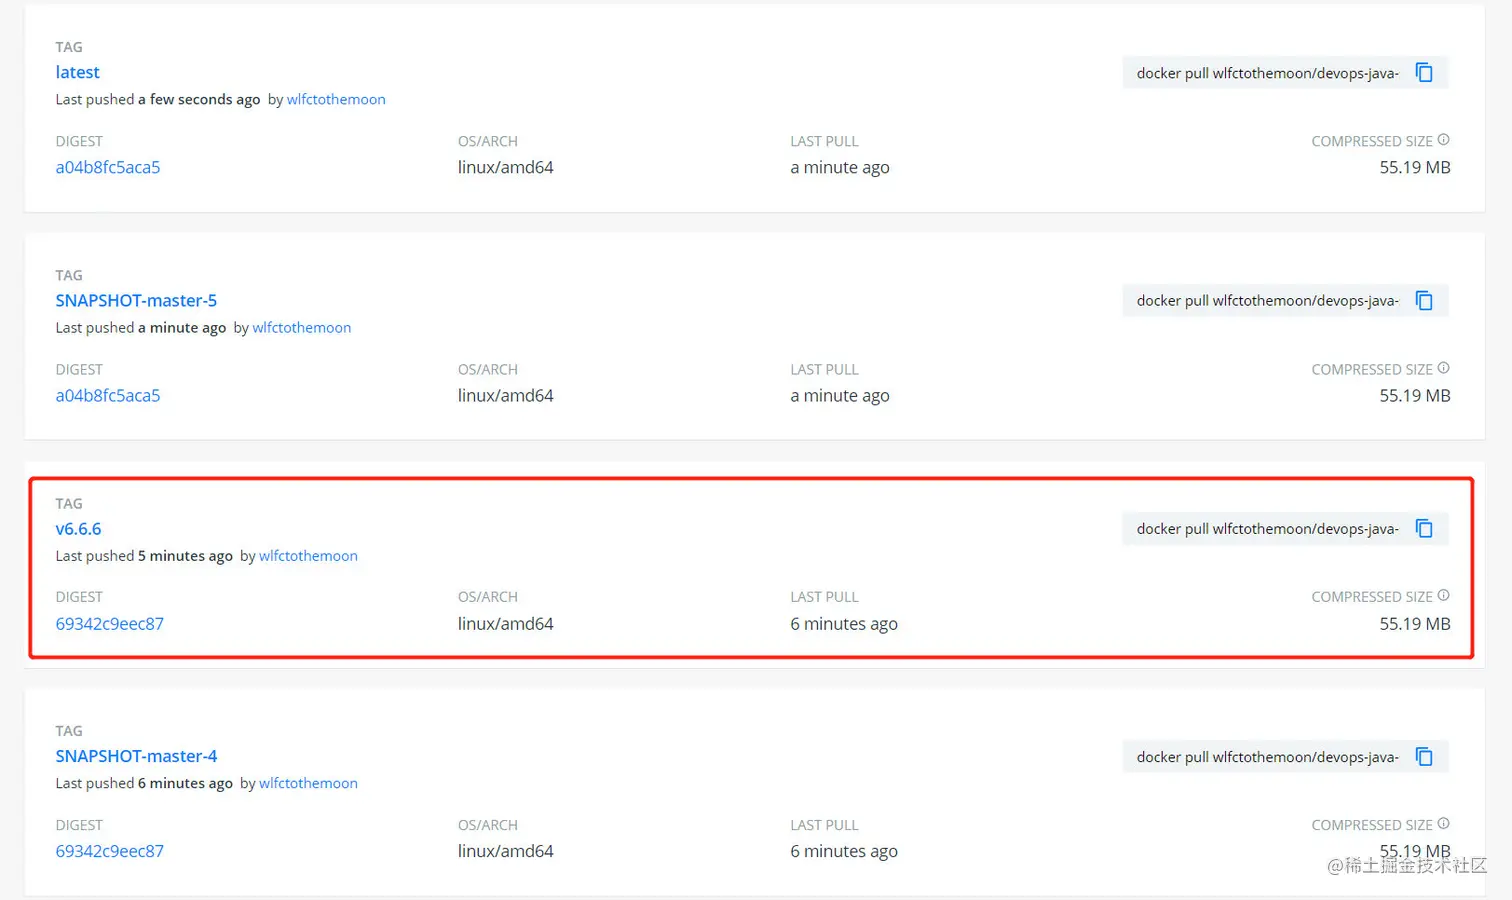The image size is (1512, 900).
Task: Click compressed size info icon in v6.6.6 card
Action: pos(1443,596)
